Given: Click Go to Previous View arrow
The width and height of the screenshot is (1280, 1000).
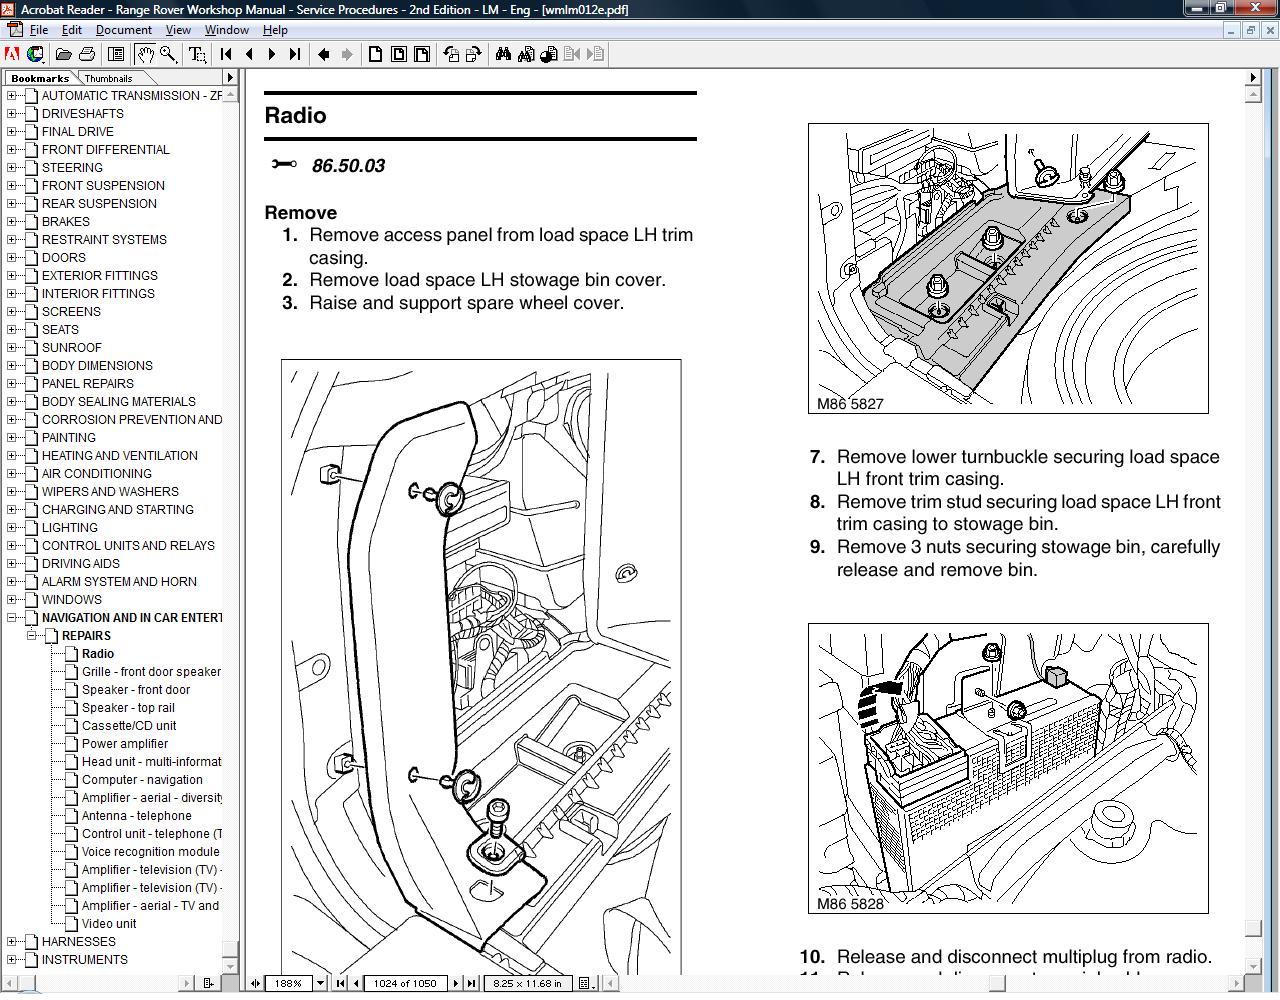Looking at the screenshot, I should [324, 54].
